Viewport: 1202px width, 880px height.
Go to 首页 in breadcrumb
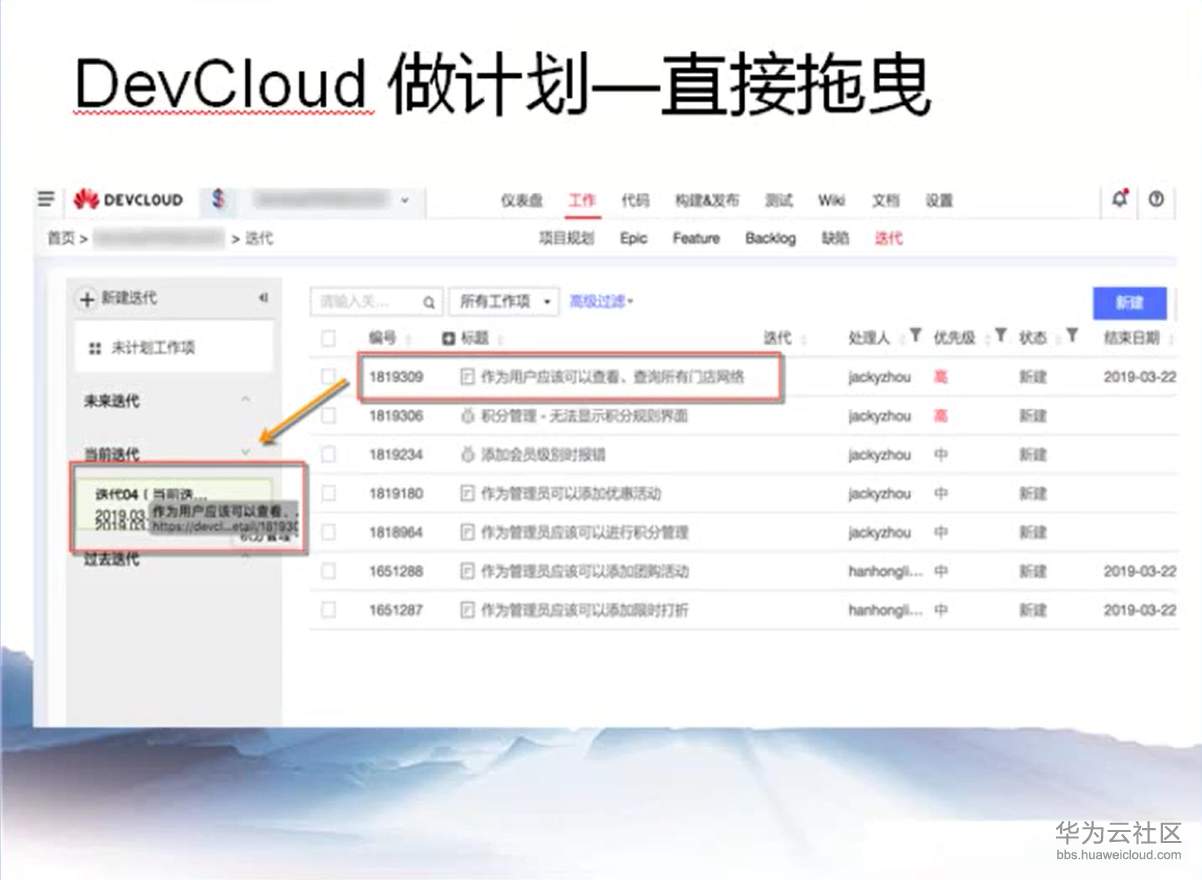pos(61,238)
